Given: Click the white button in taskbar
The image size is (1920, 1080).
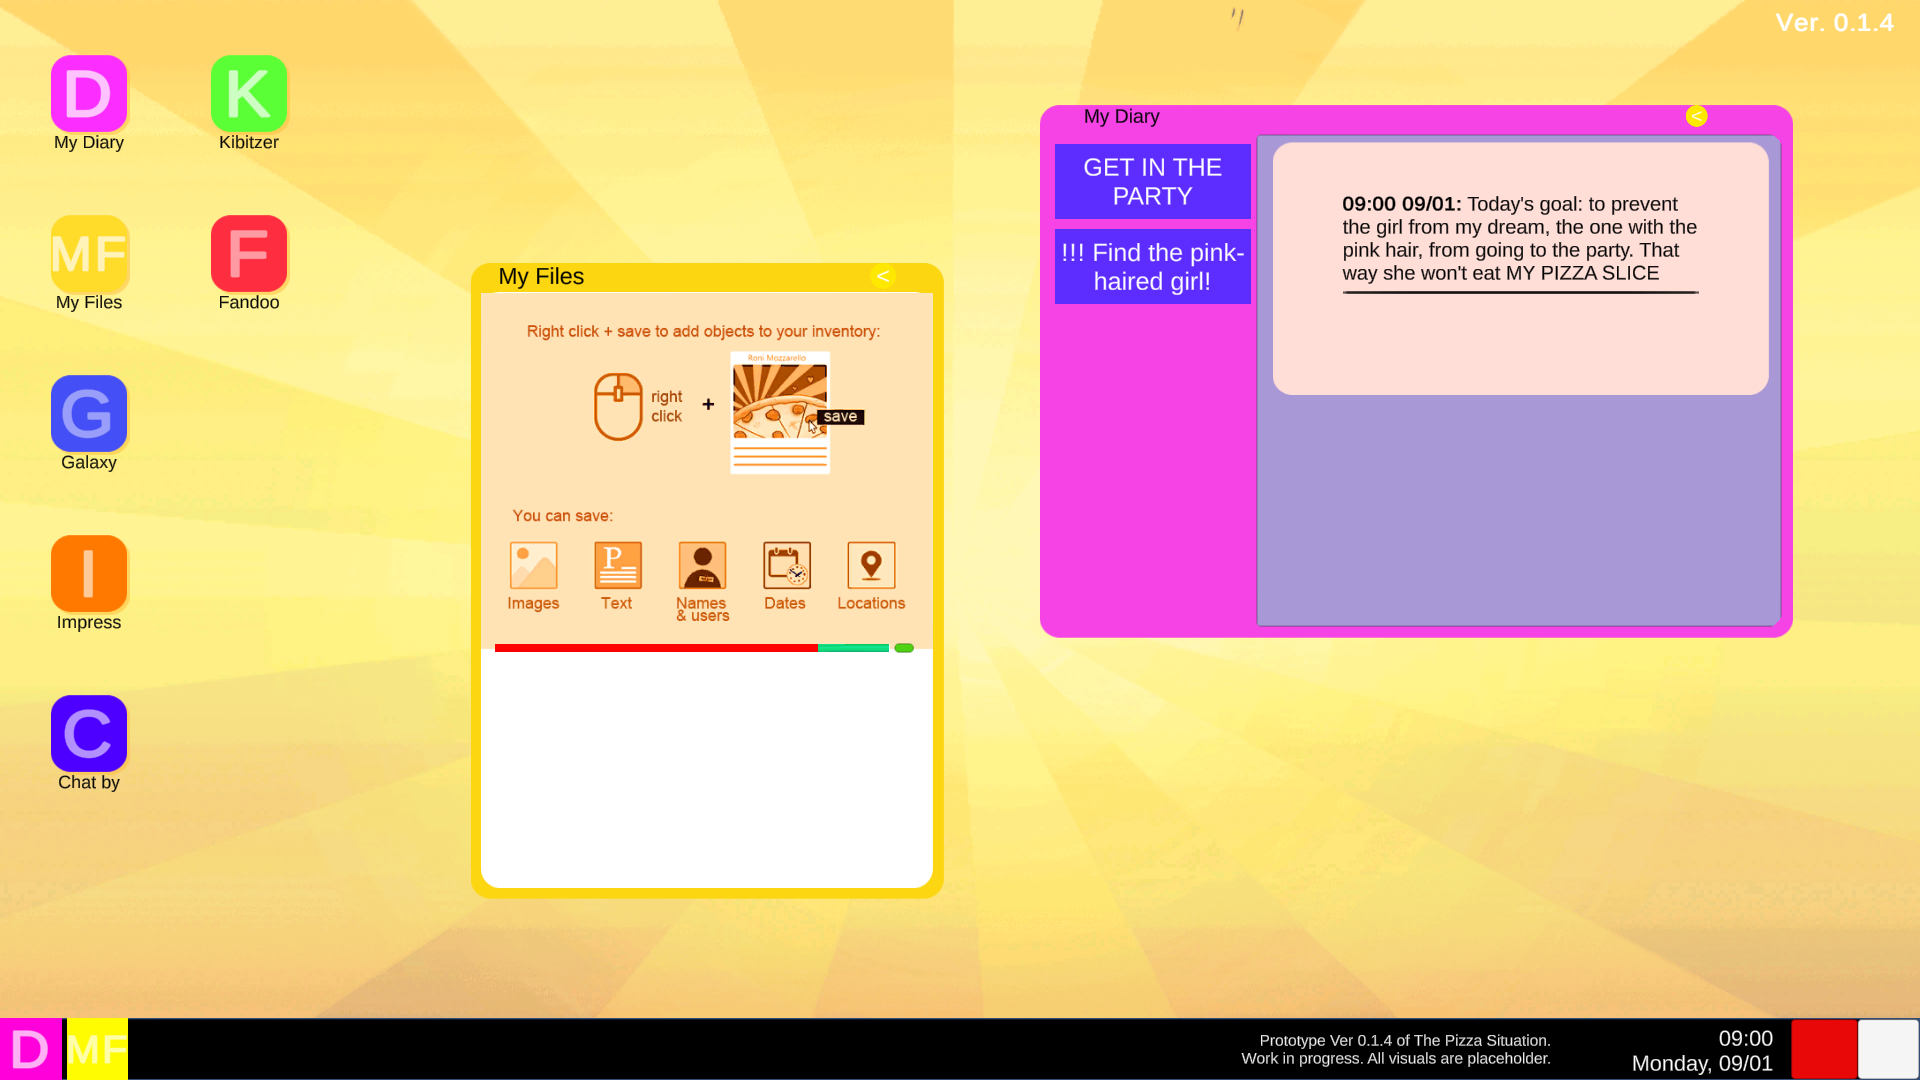Looking at the screenshot, I should (x=1888, y=1049).
